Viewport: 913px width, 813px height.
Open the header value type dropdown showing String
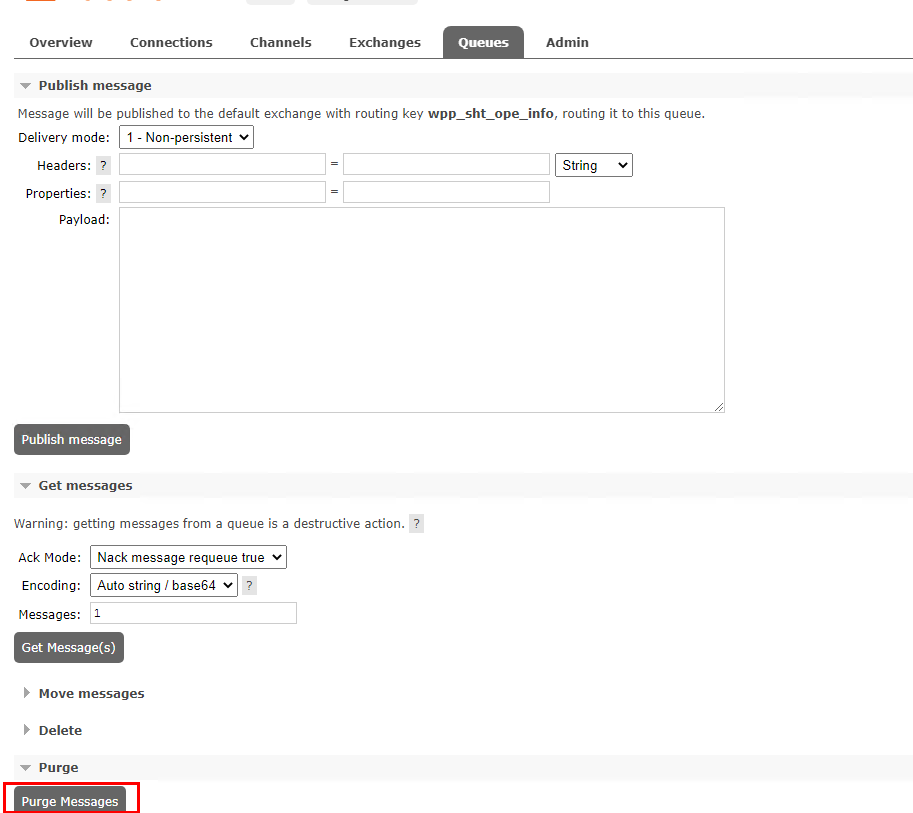(593, 164)
